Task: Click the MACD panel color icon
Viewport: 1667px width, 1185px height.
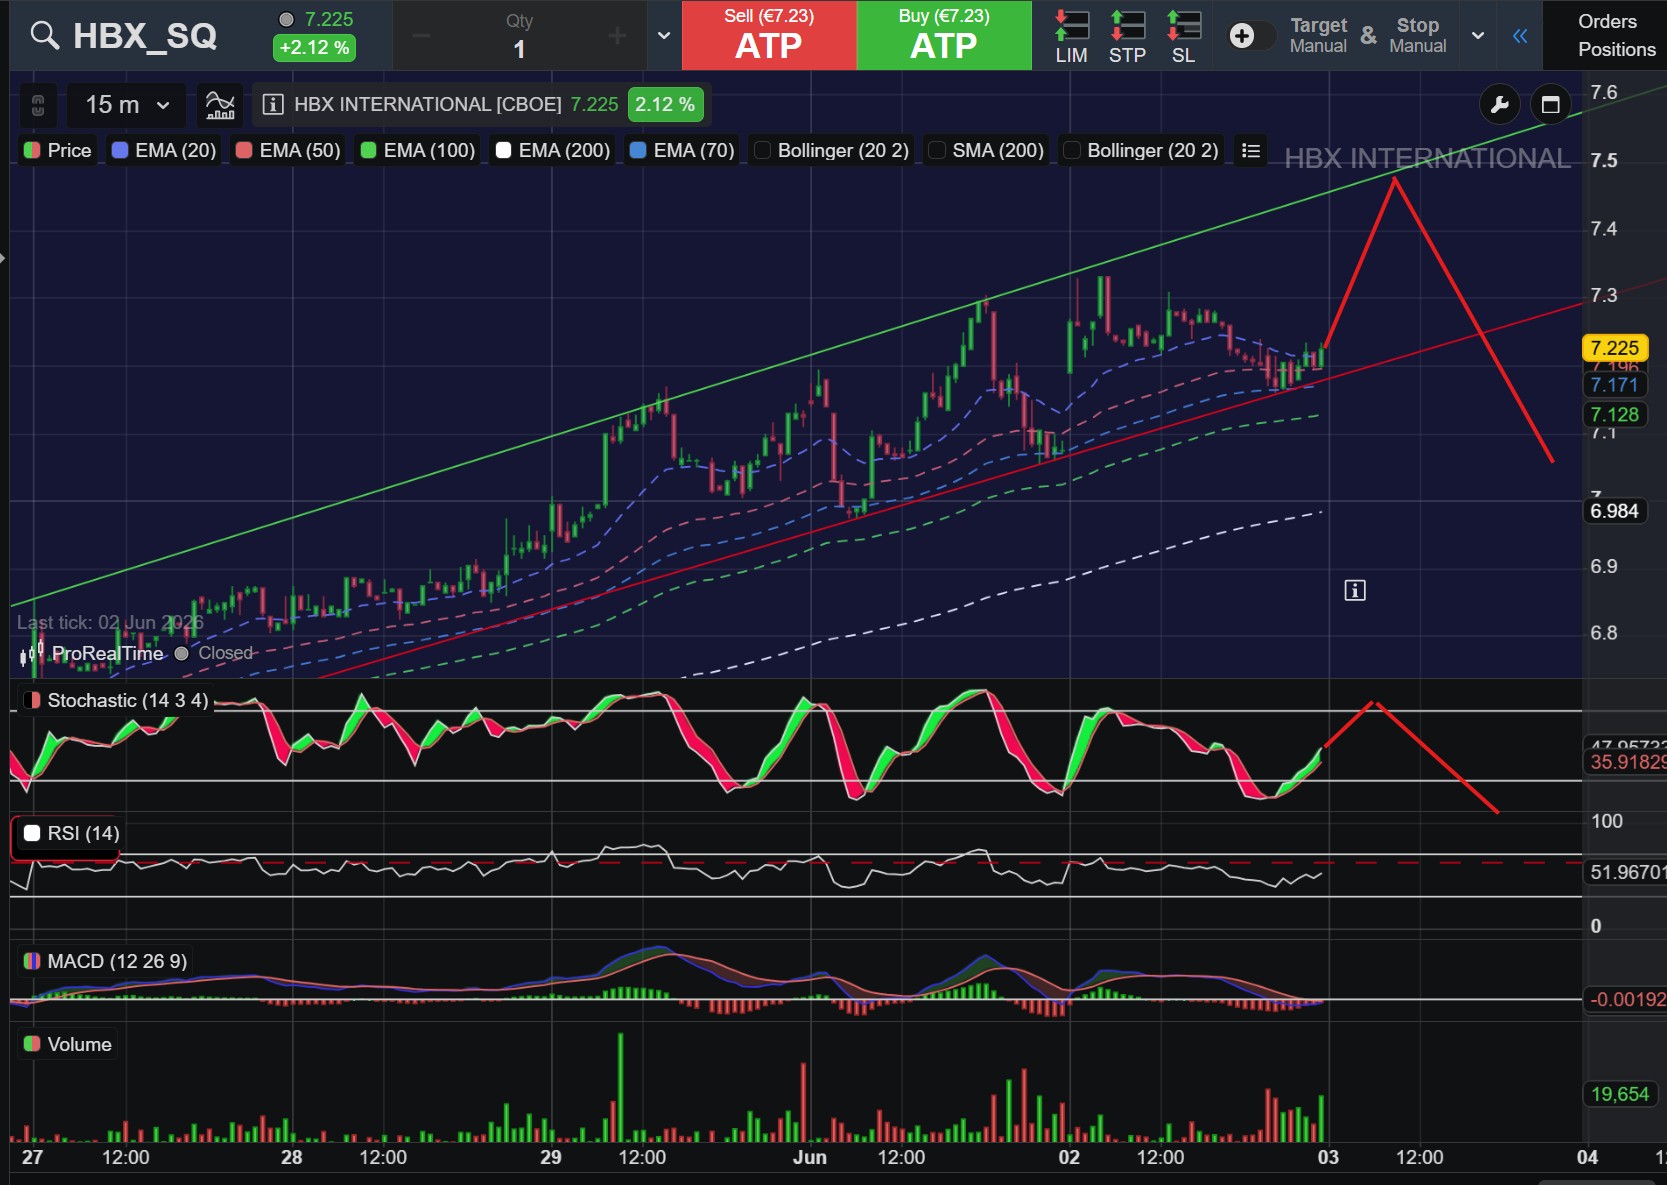Action: [x=33, y=961]
